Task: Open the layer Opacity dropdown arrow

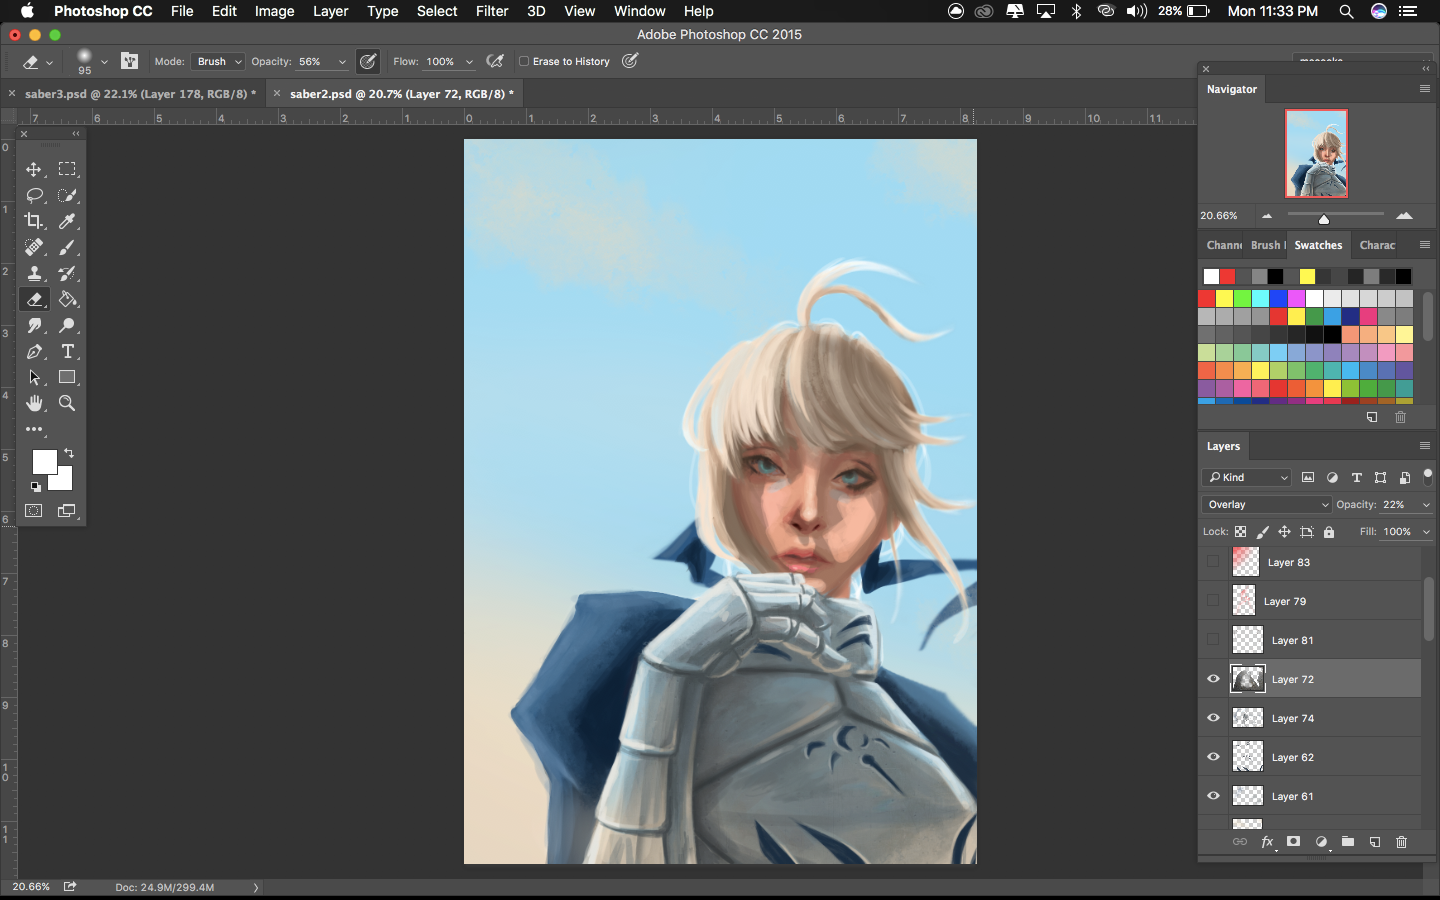Action: point(1426,505)
